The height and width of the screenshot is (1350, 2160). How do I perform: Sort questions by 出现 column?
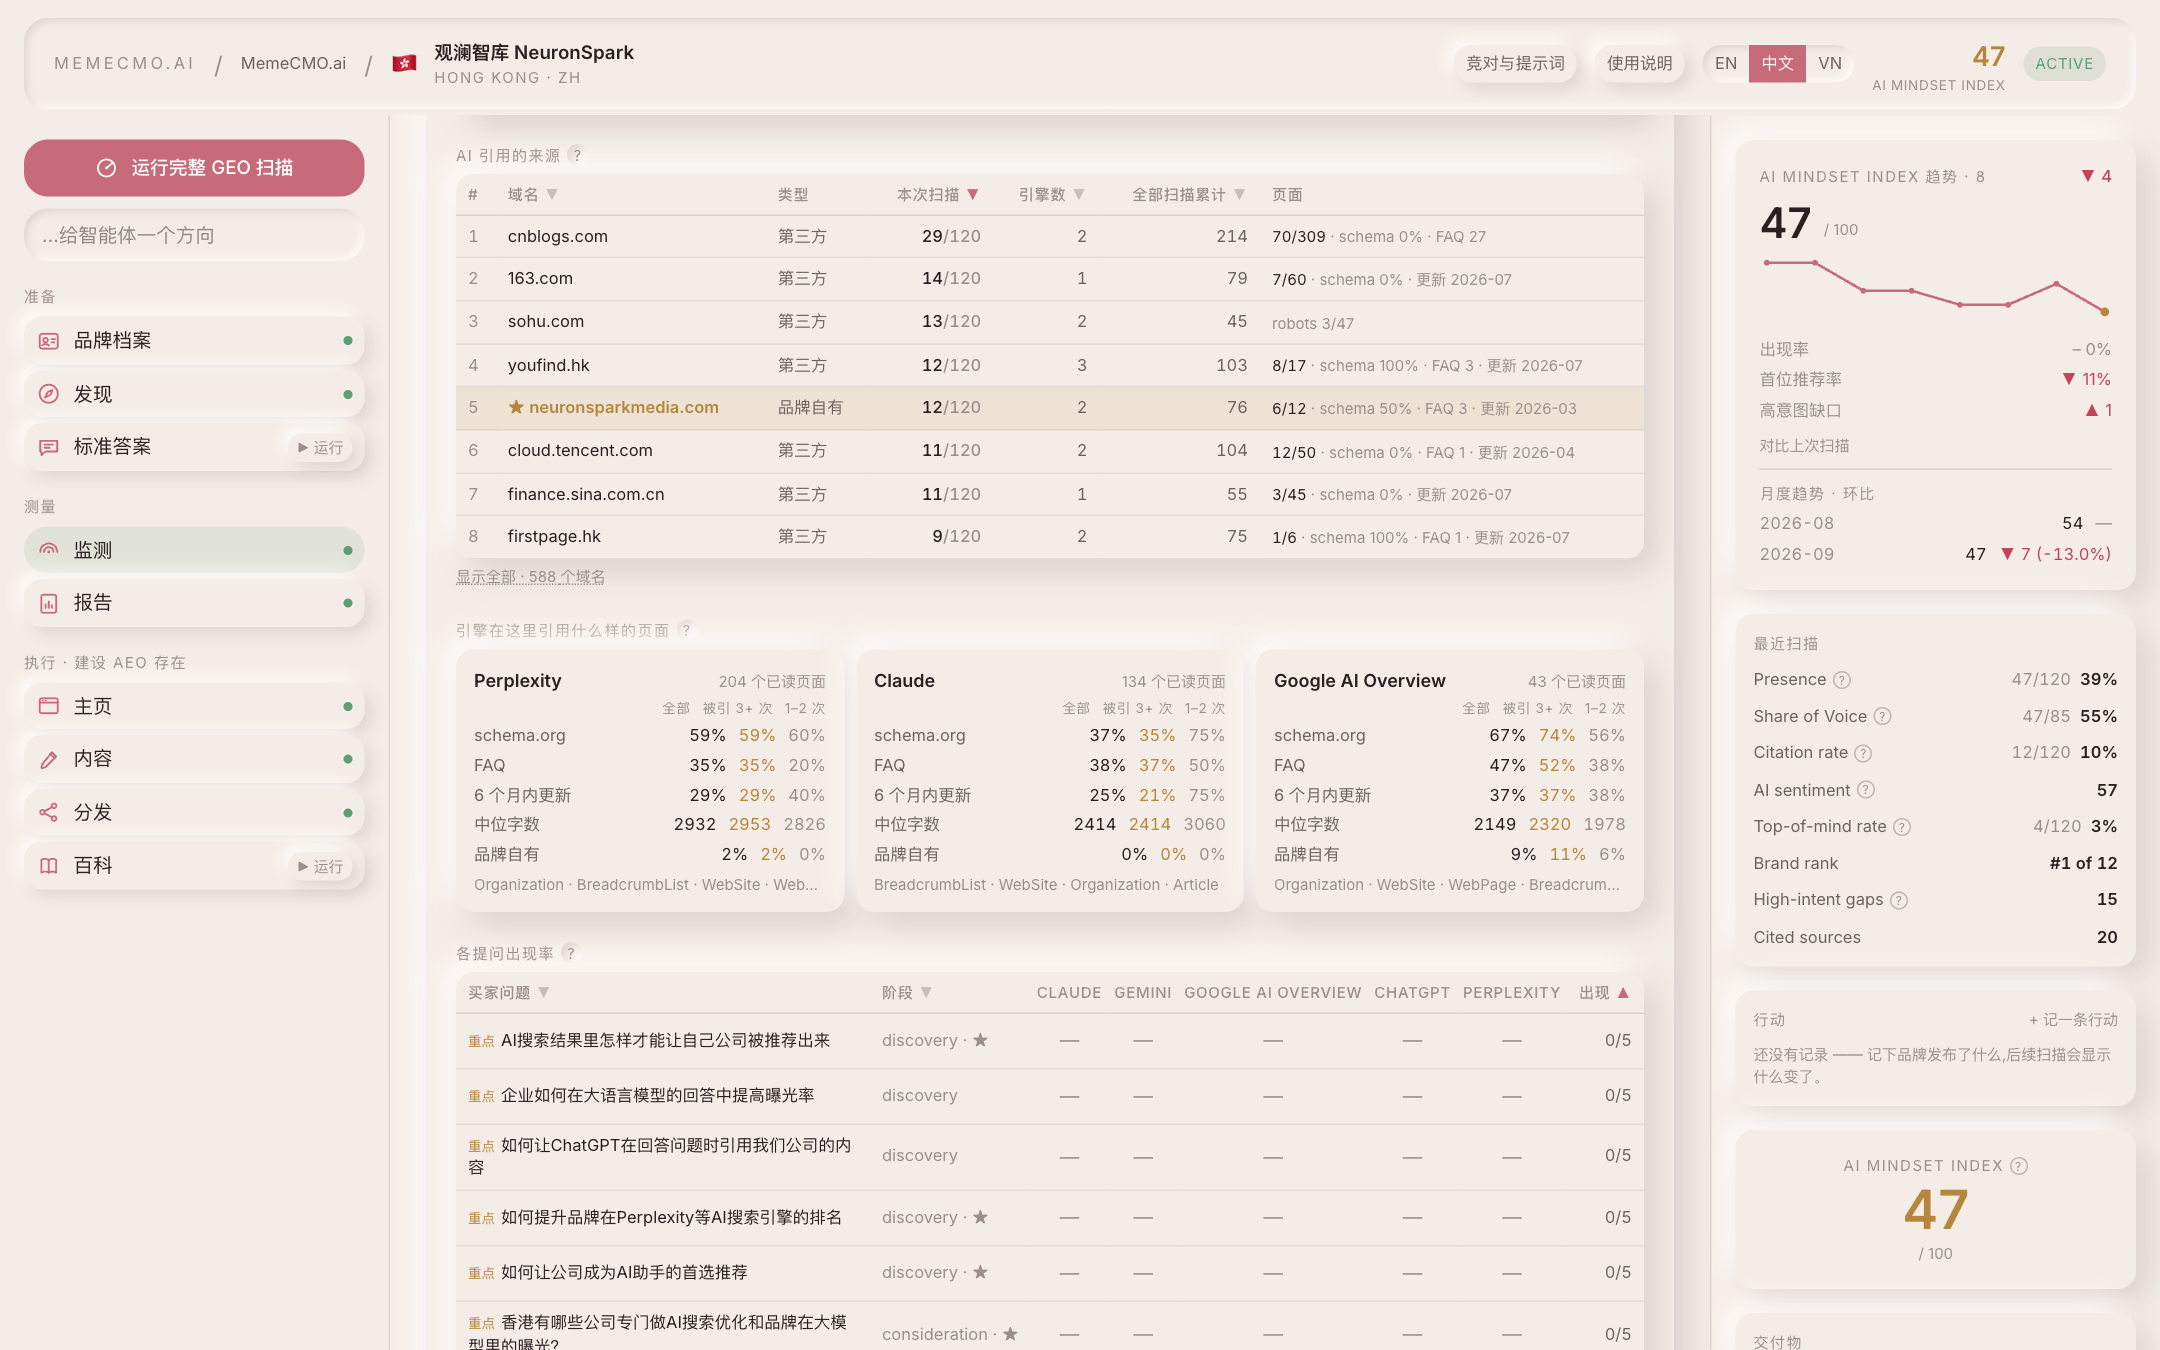coord(1604,993)
